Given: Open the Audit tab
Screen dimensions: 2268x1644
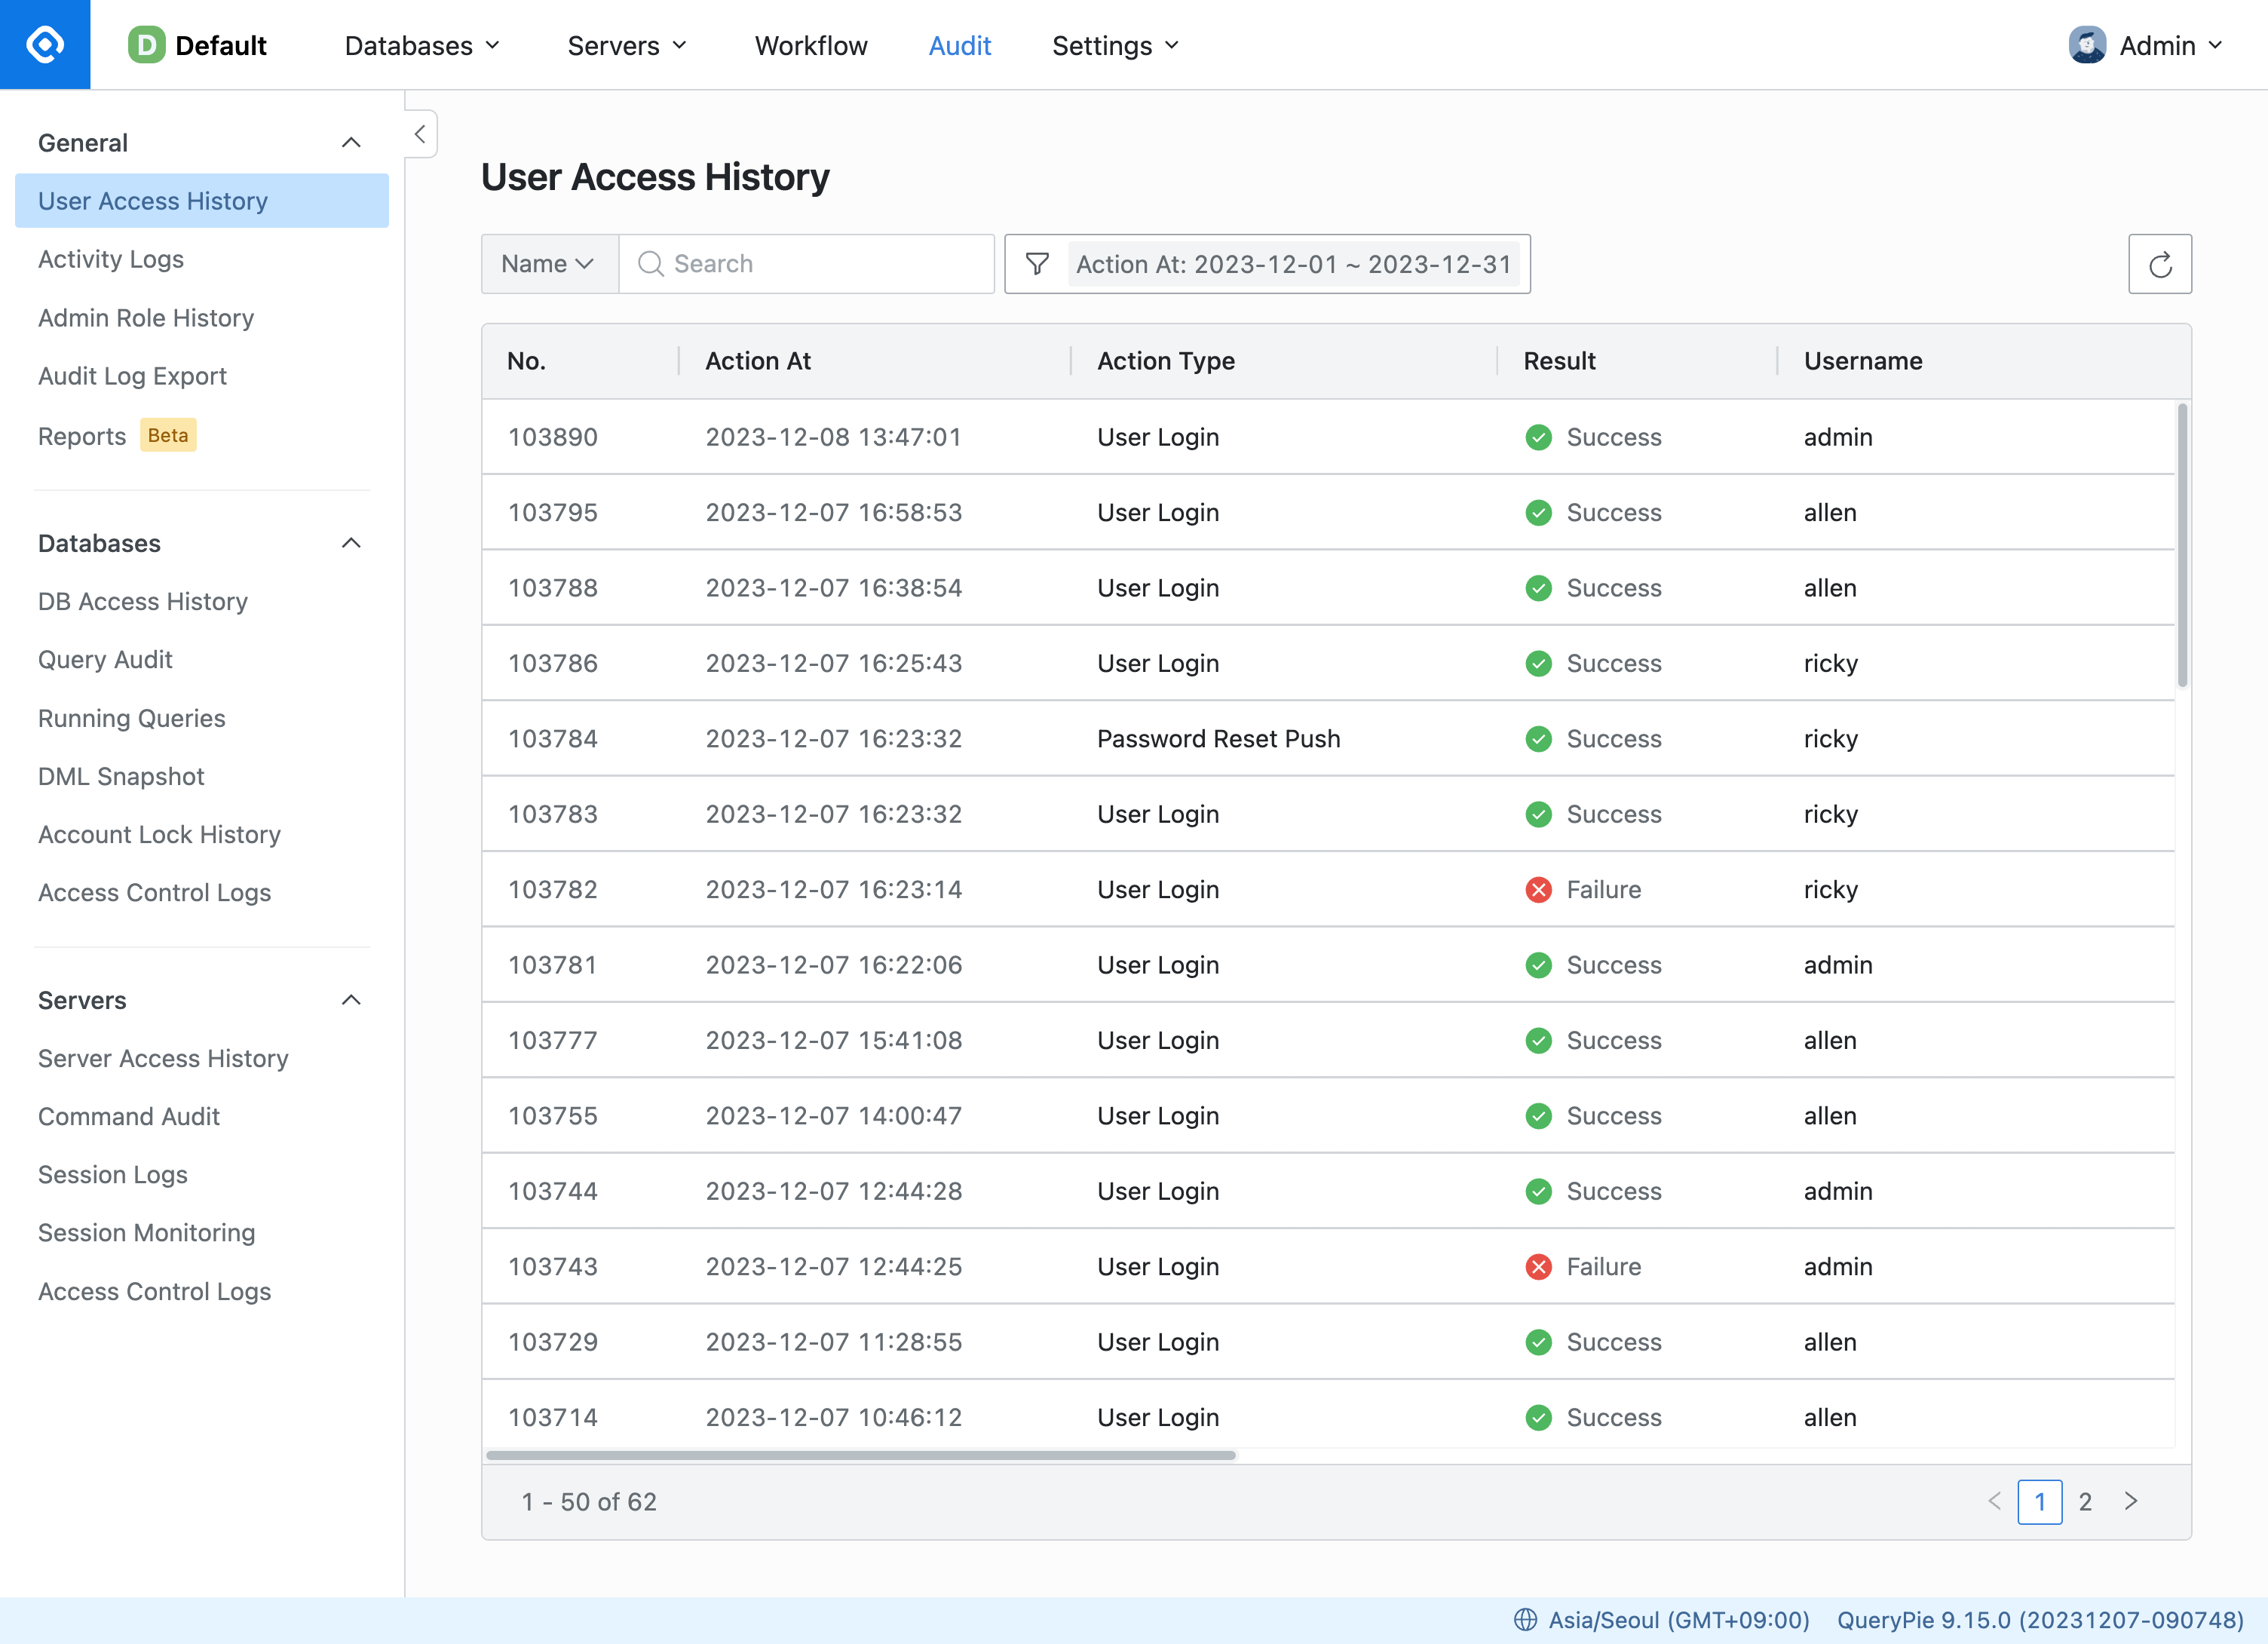Looking at the screenshot, I should [x=960, y=45].
